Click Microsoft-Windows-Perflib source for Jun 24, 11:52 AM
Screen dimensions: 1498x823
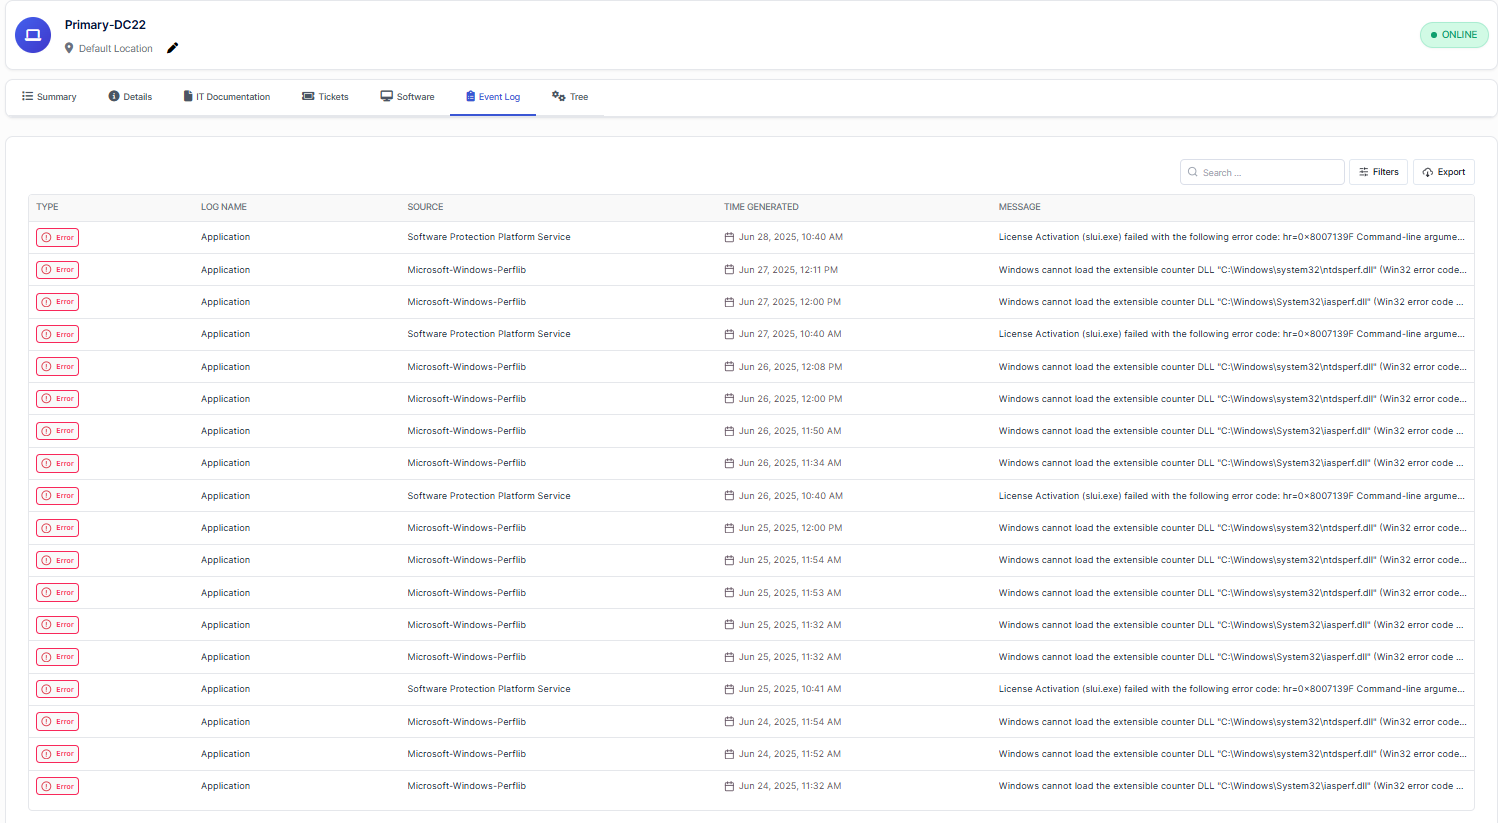(x=467, y=754)
